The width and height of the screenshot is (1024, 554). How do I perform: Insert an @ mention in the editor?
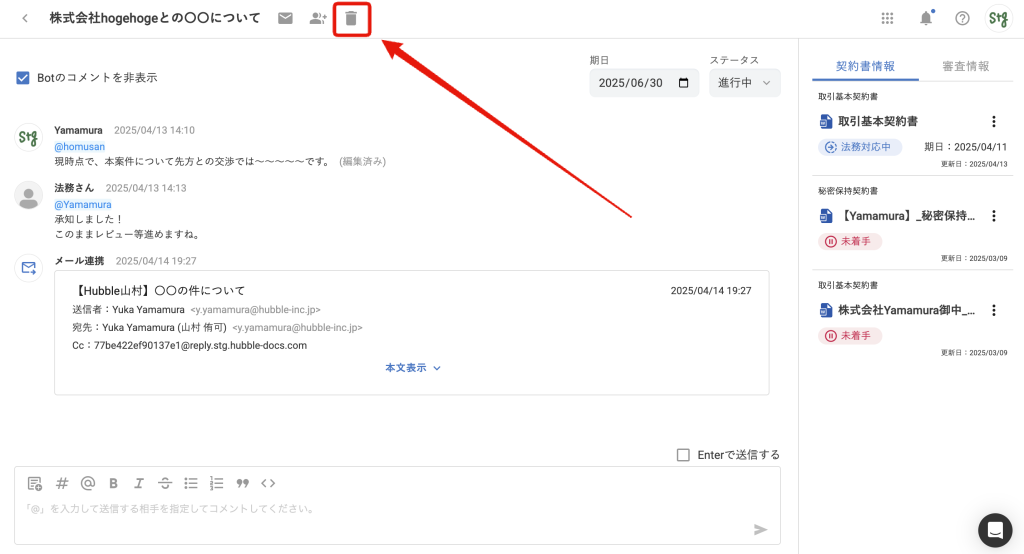coord(88,483)
